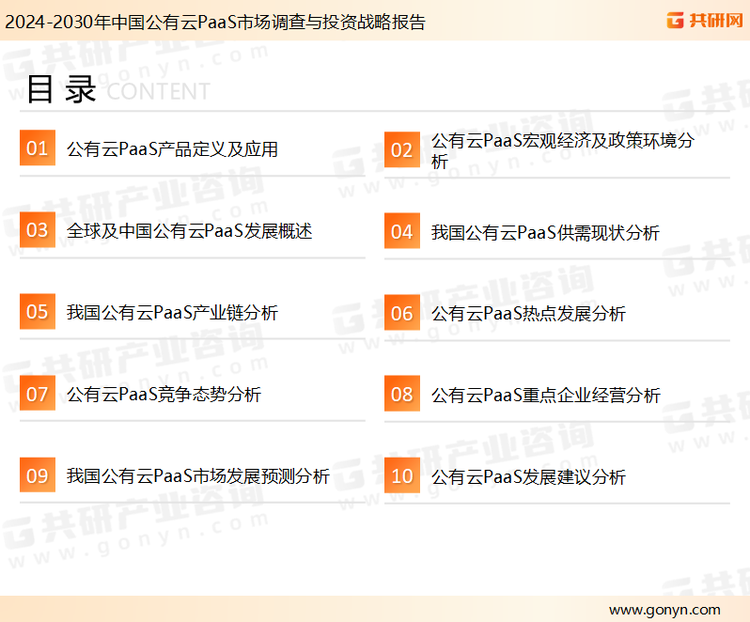Click the orange 07 number badge
The image size is (750, 622).
(37, 393)
